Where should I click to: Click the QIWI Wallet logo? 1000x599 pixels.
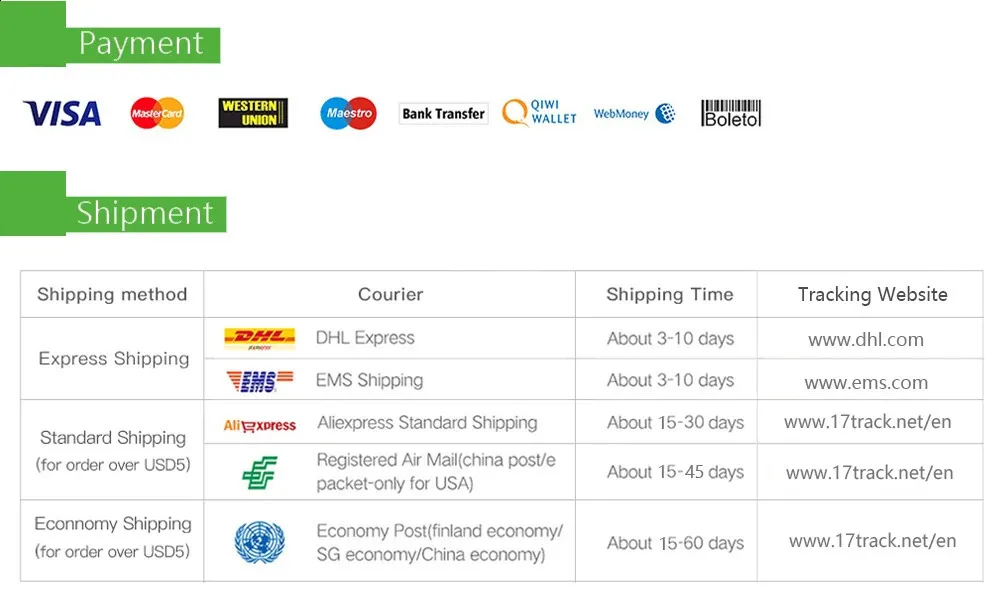540,112
